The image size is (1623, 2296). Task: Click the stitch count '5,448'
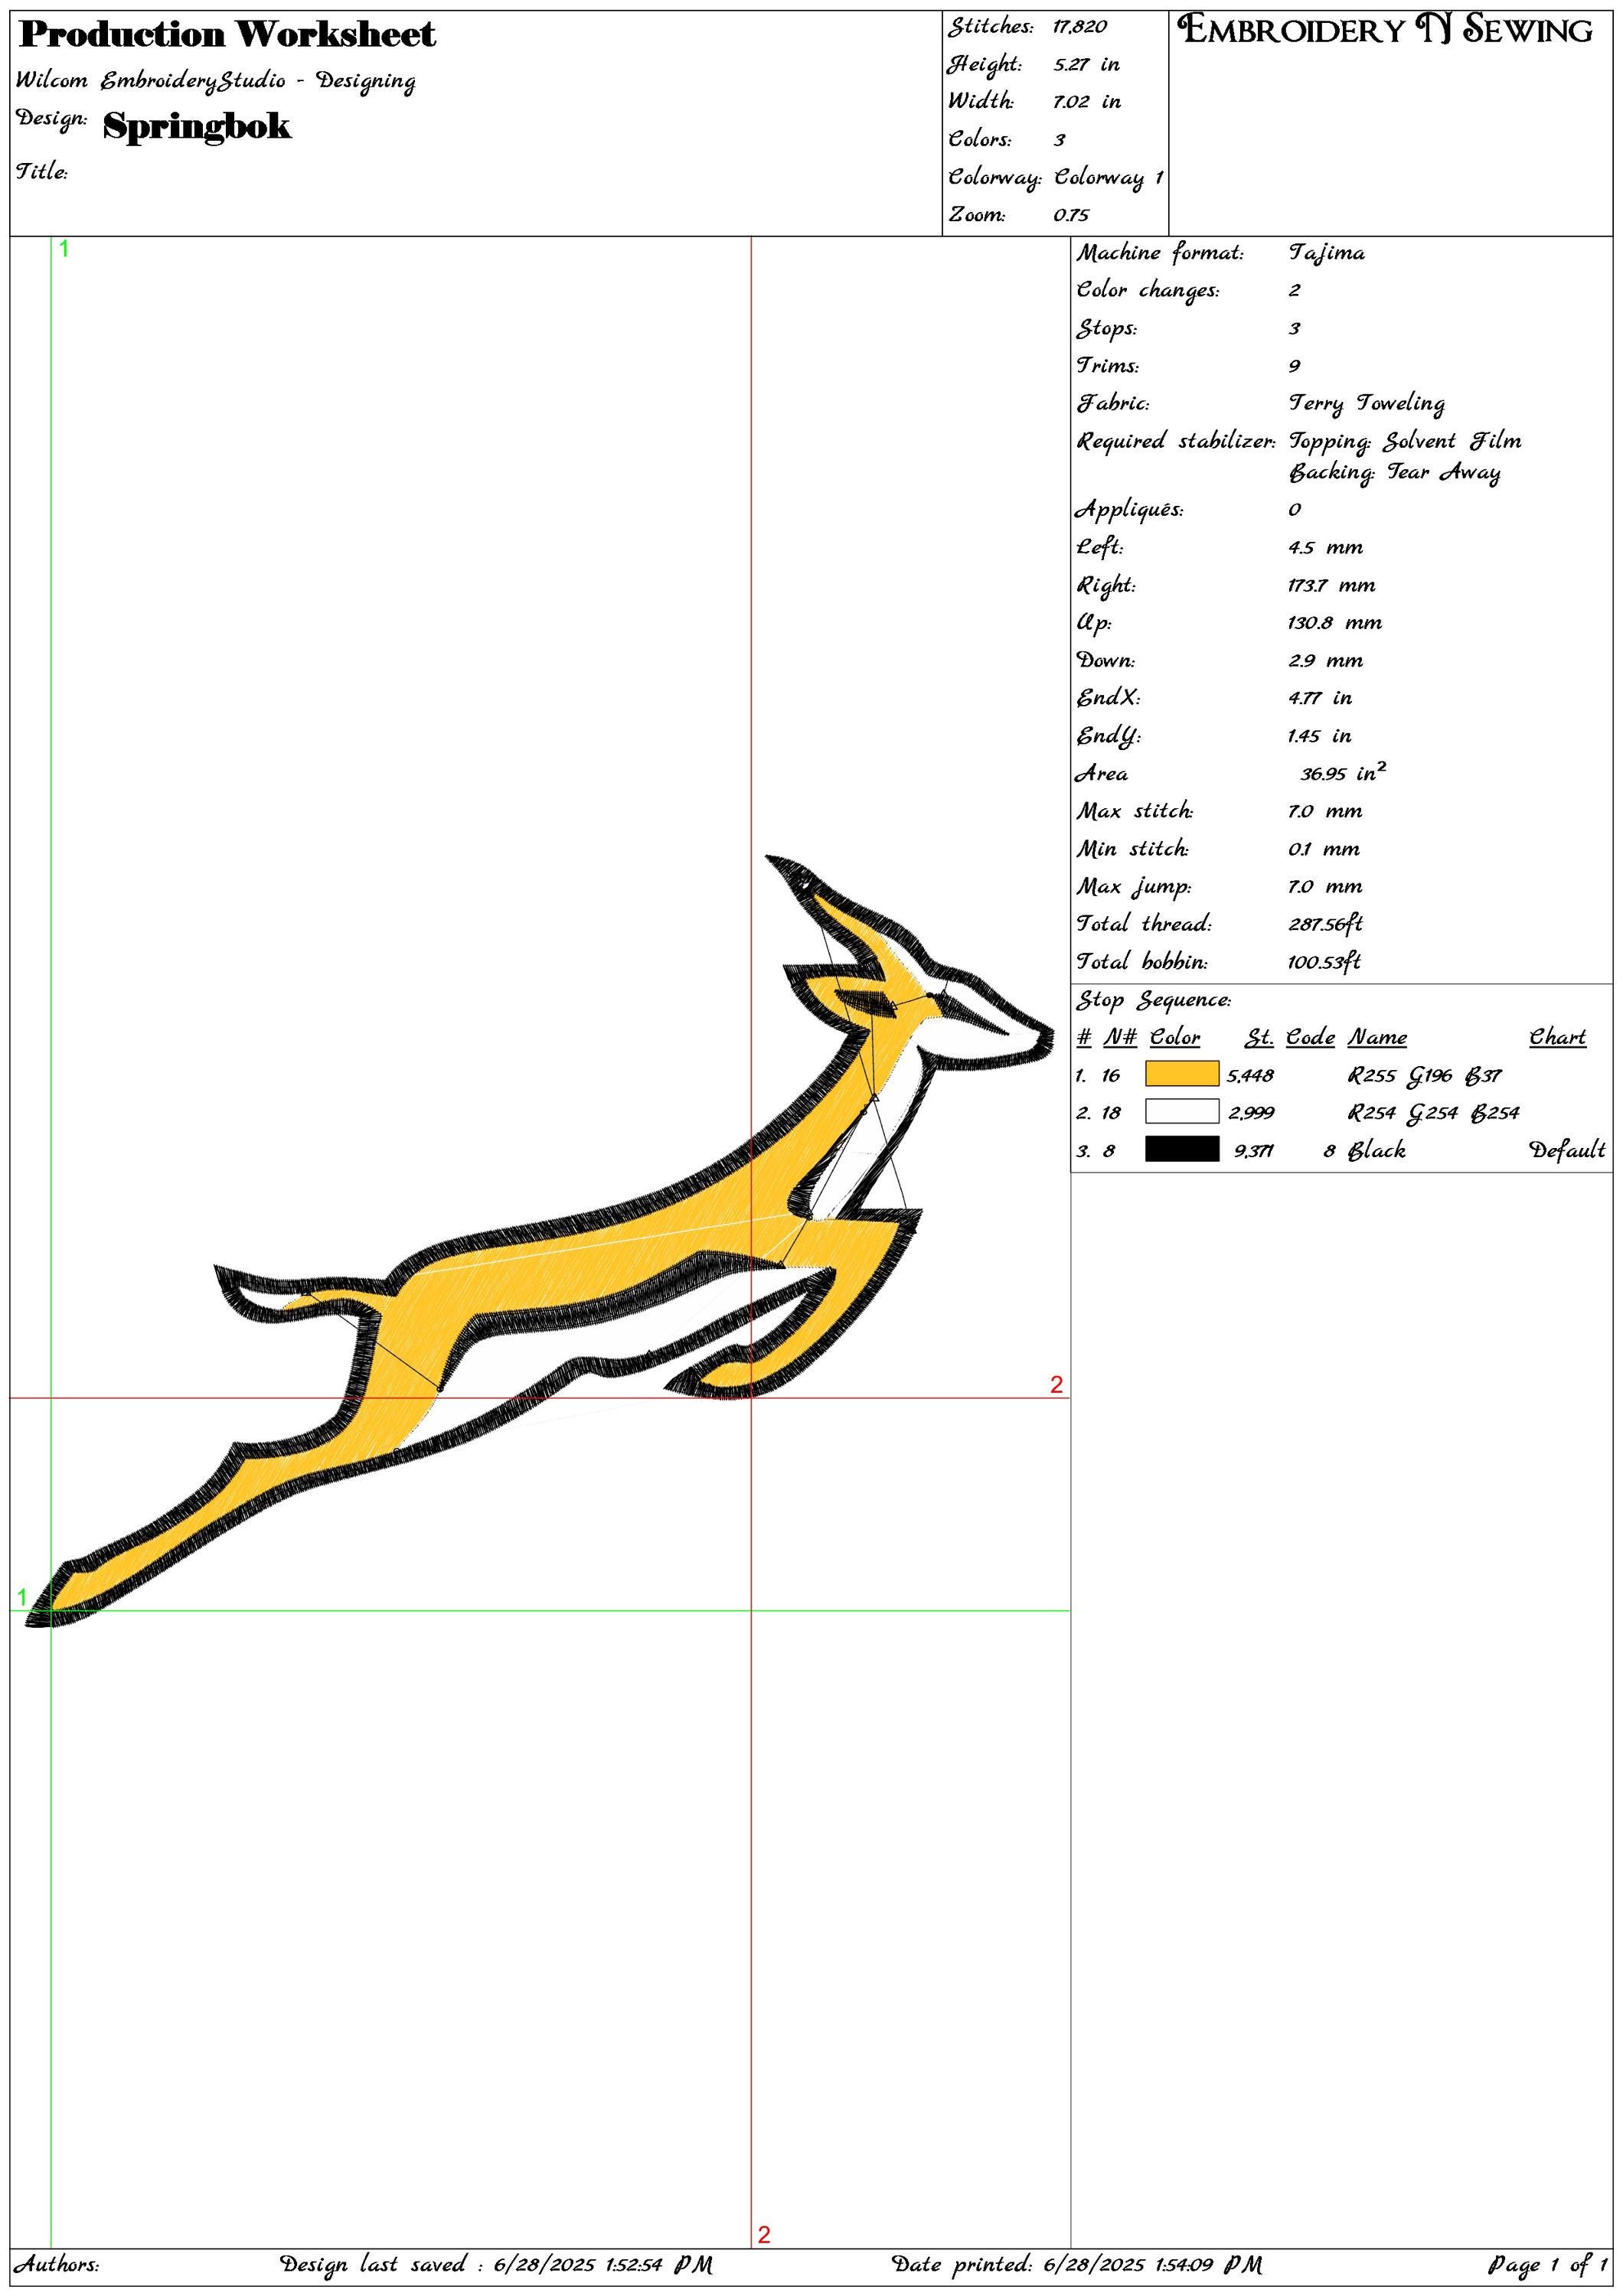click(x=1250, y=1076)
